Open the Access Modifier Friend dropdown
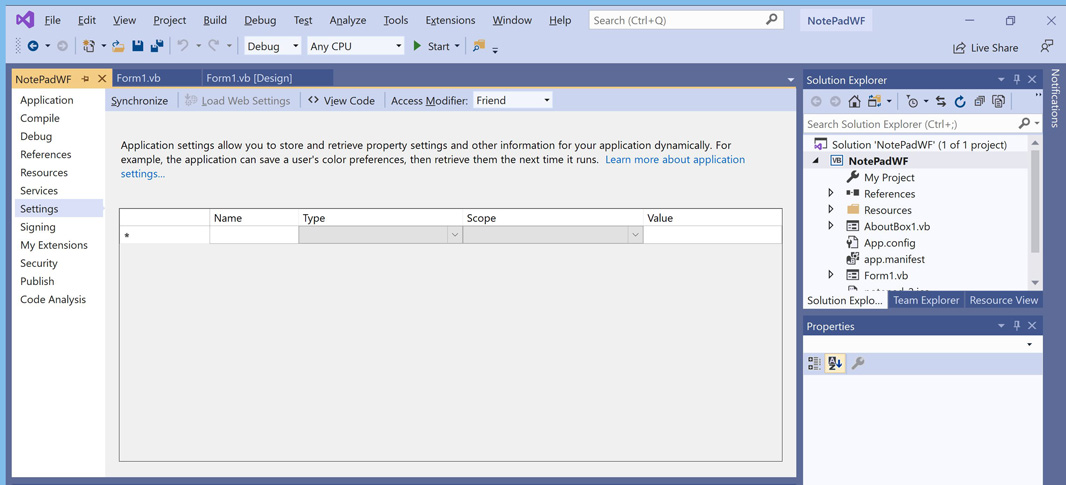Screen dimensions: 1066x485 (513, 100)
